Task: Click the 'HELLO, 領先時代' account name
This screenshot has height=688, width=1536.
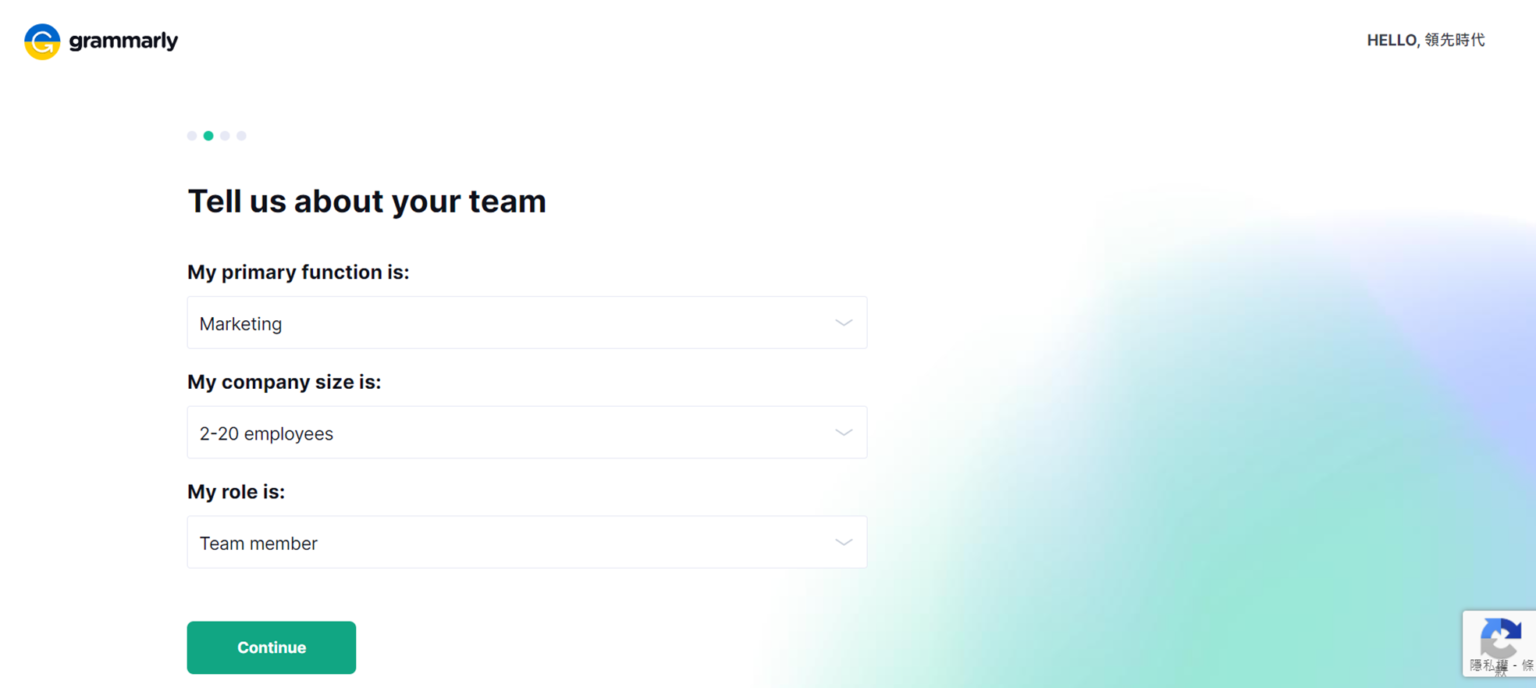Action: (1426, 40)
